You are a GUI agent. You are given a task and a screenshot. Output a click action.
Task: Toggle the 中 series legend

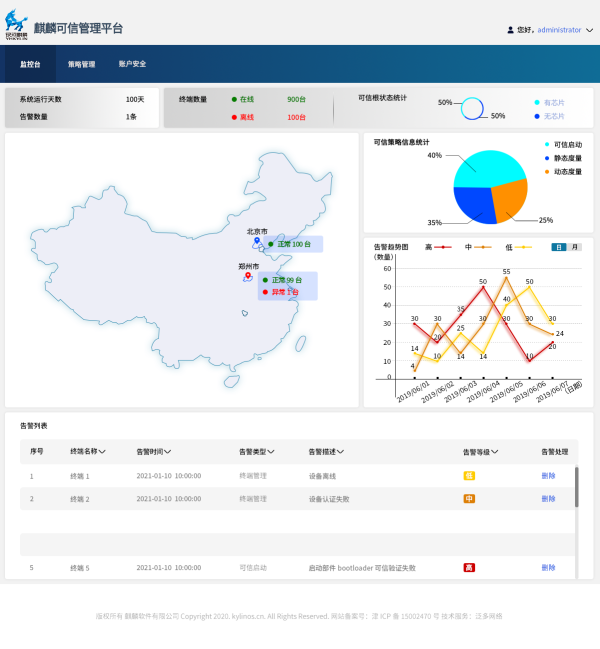(x=478, y=247)
